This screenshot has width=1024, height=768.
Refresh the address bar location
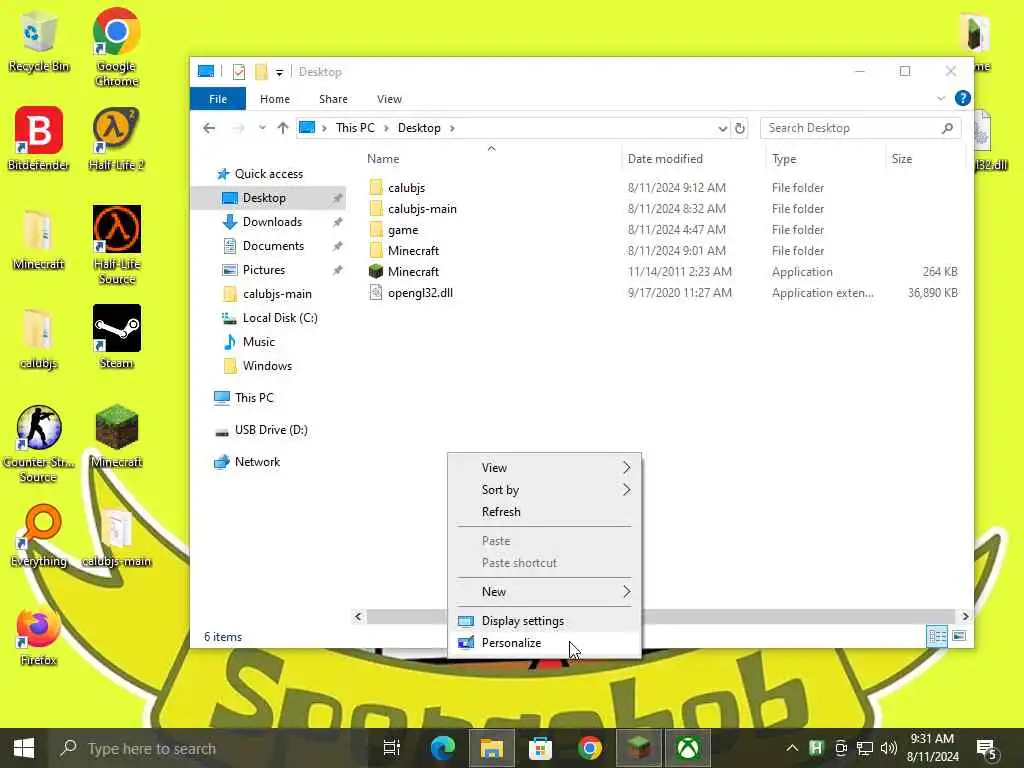coord(739,128)
